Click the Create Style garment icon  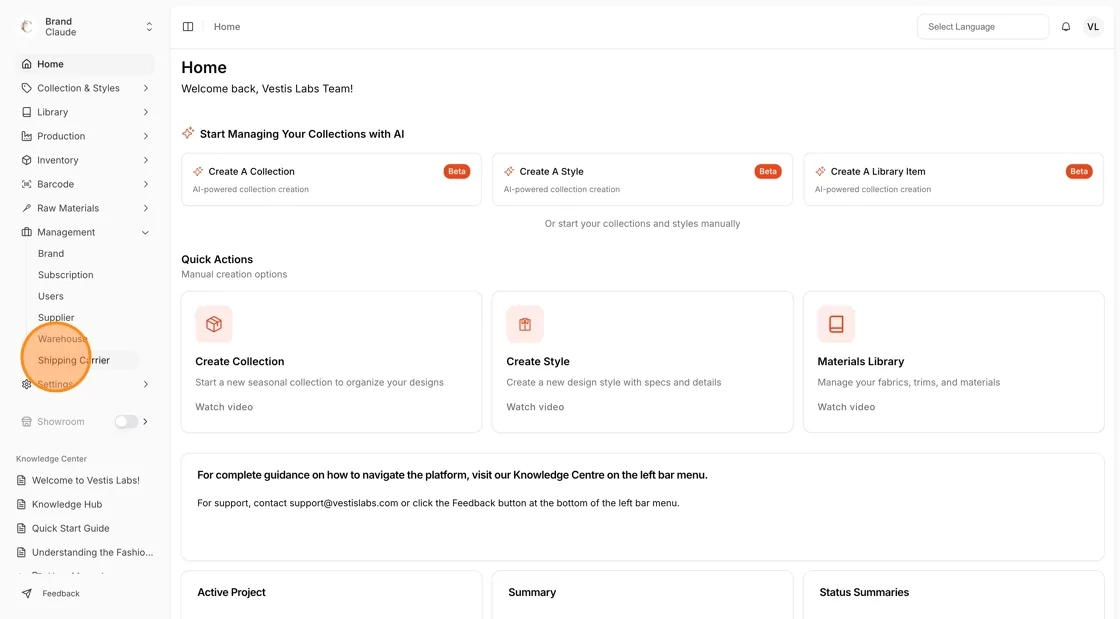point(525,324)
